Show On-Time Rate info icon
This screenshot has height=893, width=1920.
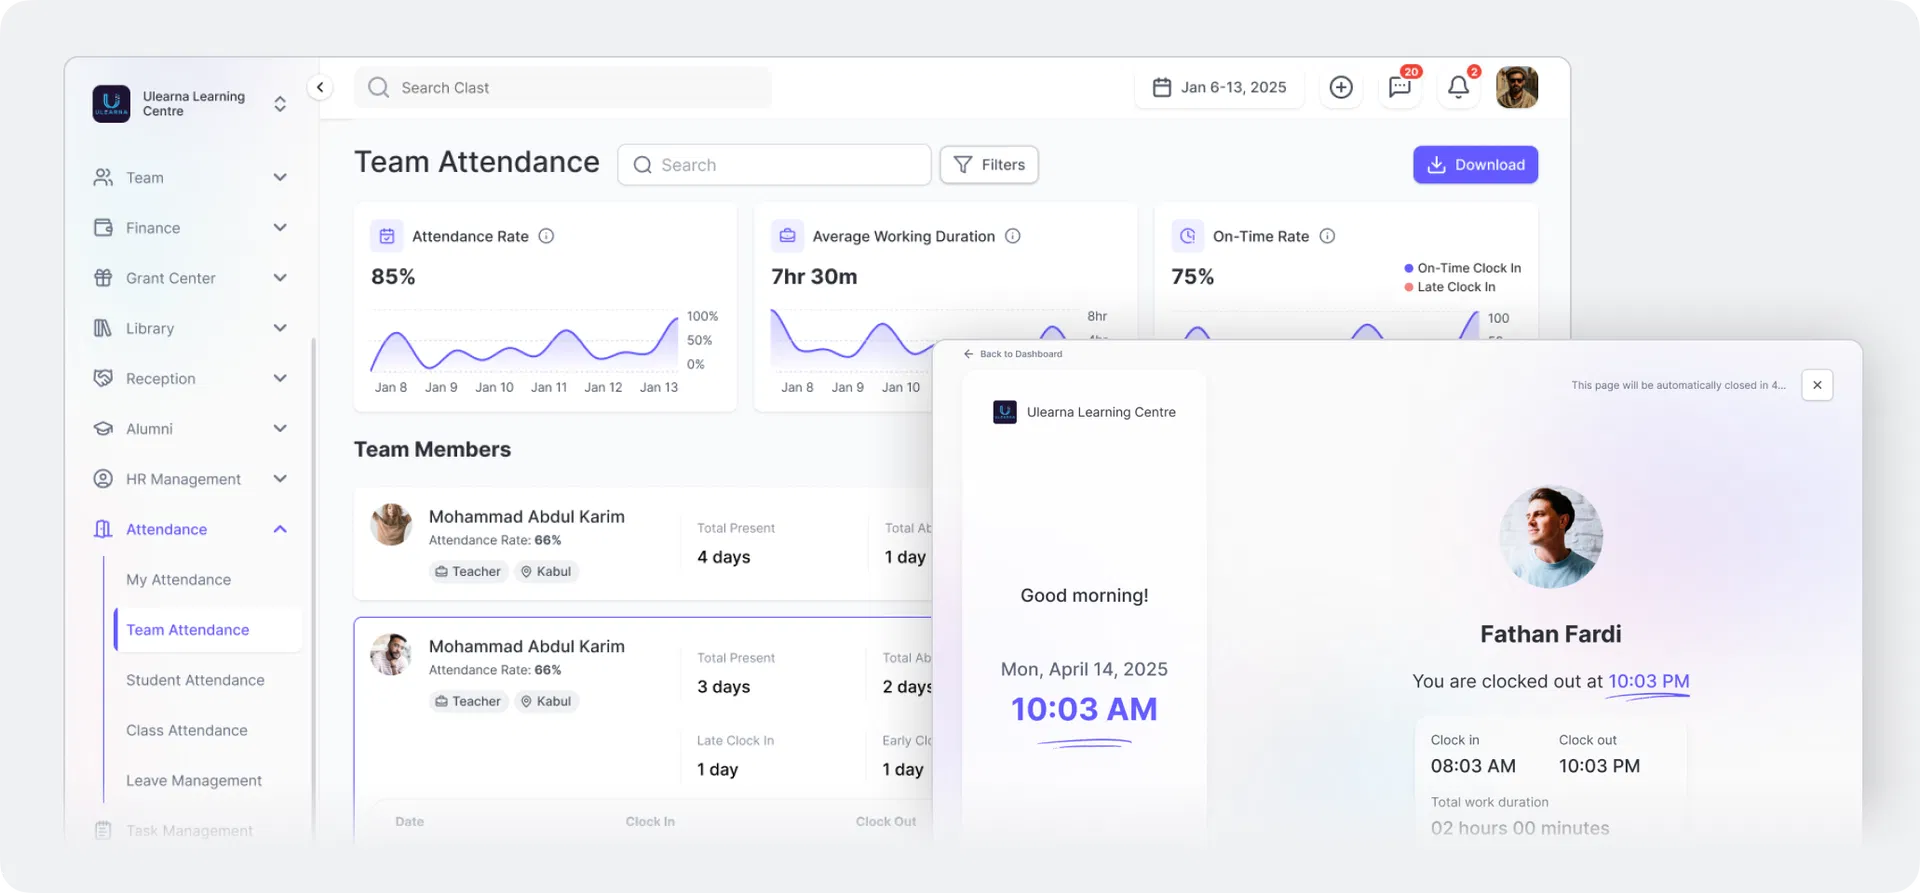[1327, 236]
